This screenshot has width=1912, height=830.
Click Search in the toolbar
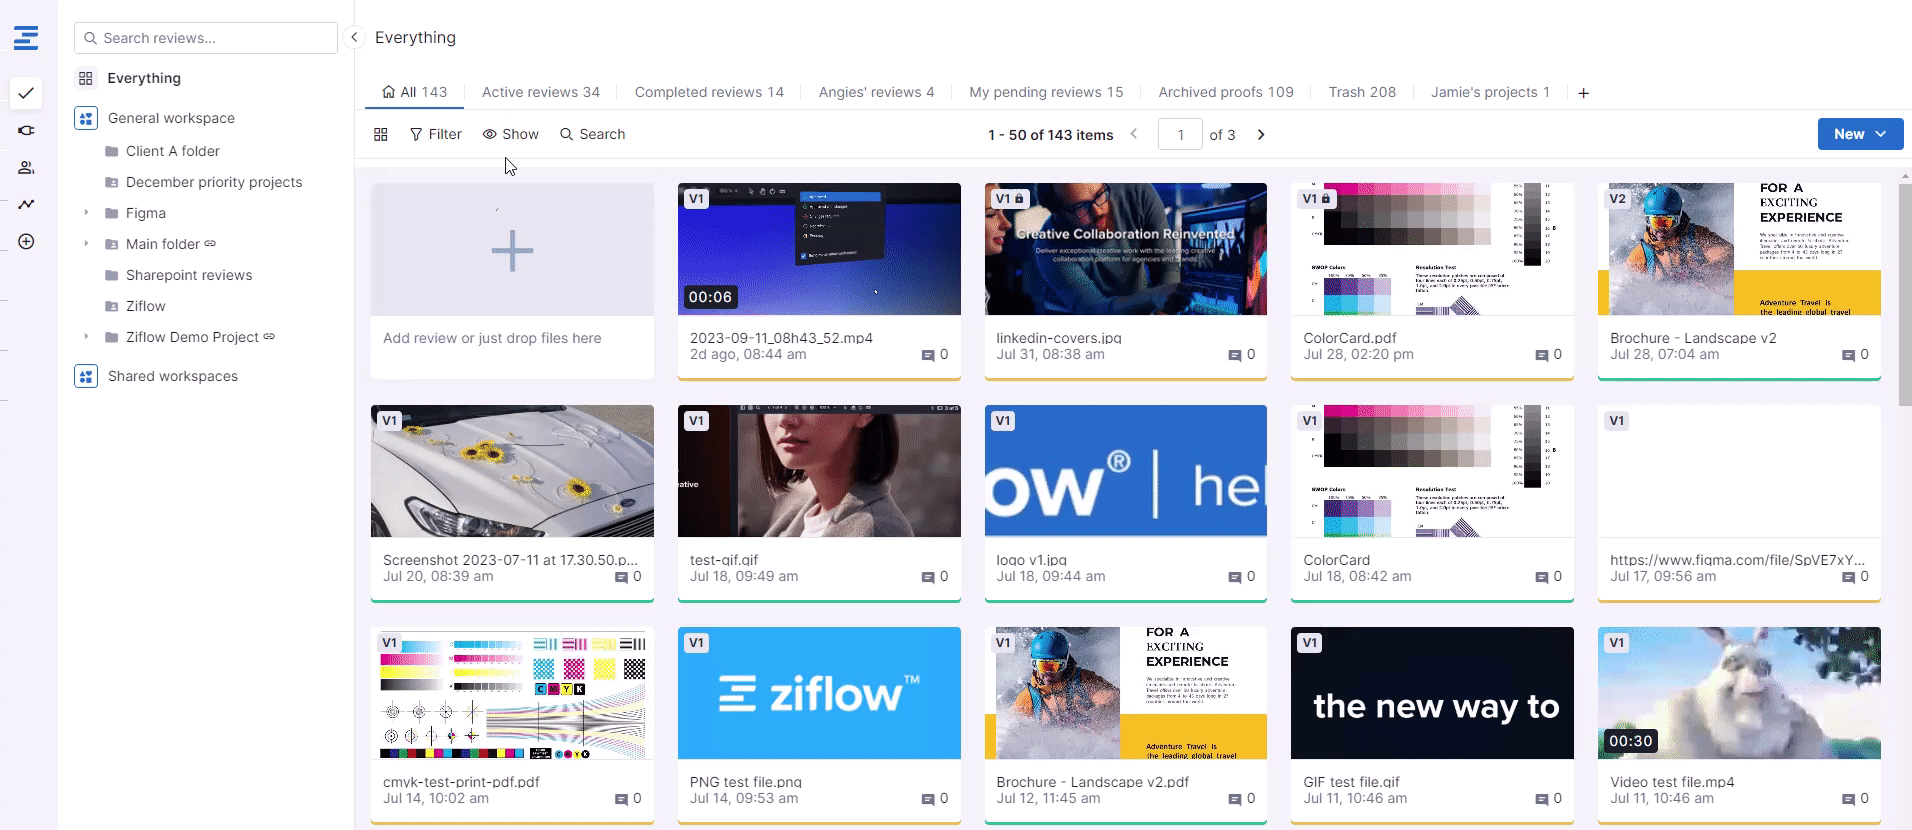[x=592, y=134]
